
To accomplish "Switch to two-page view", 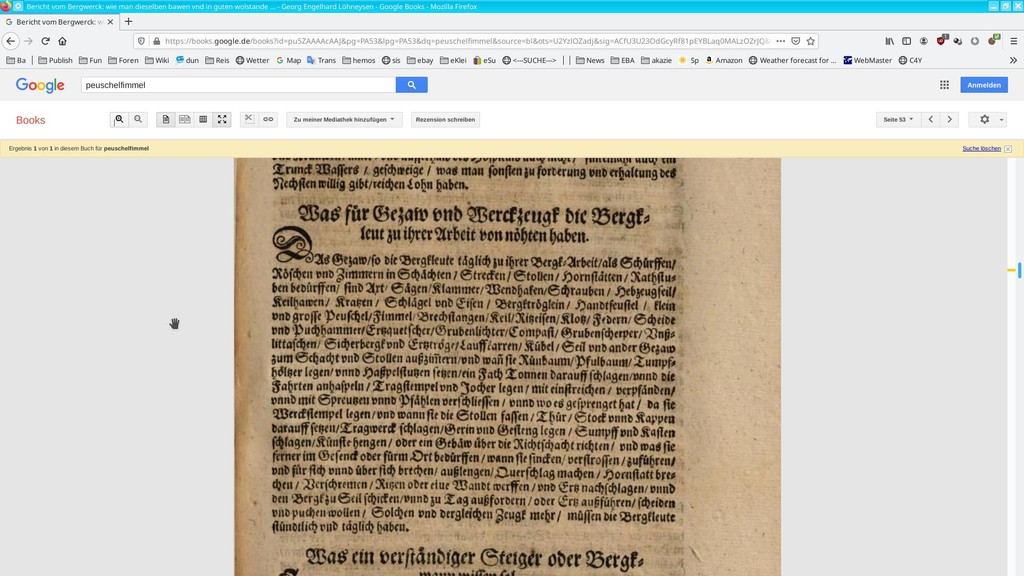I will (x=185, y=120).
